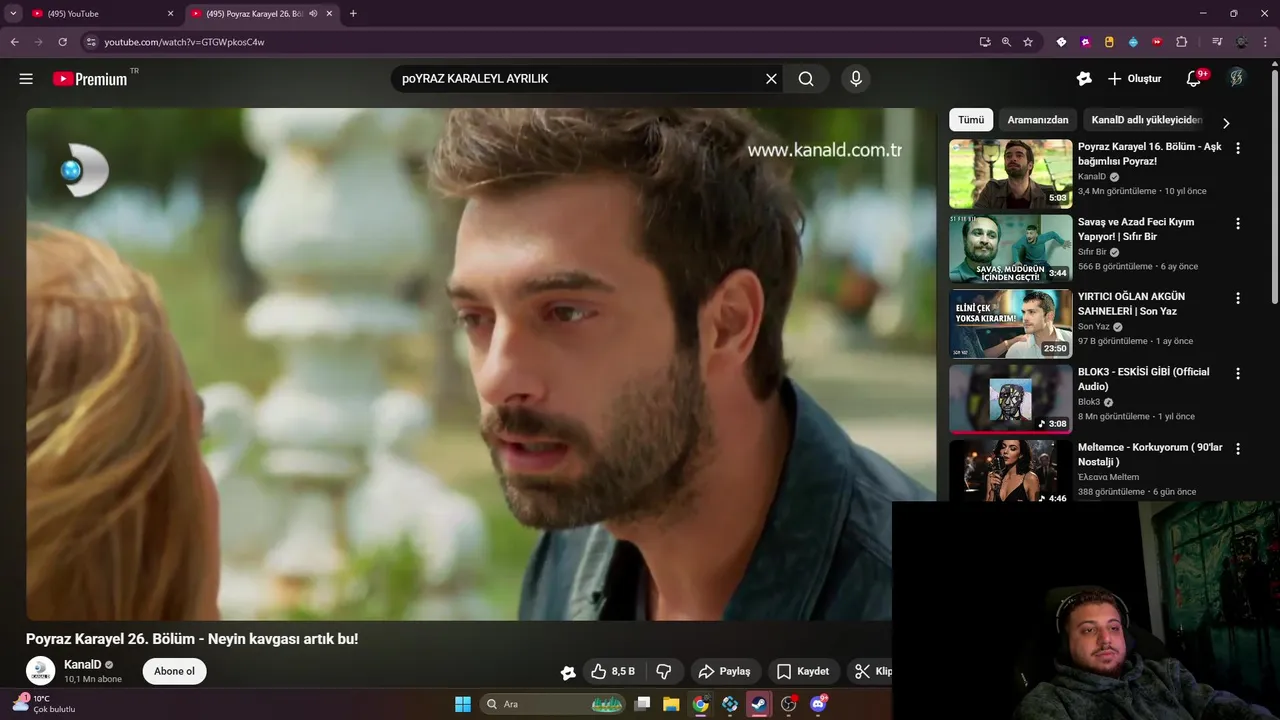Click the KanalD channel name

click(x=82, y=664)
